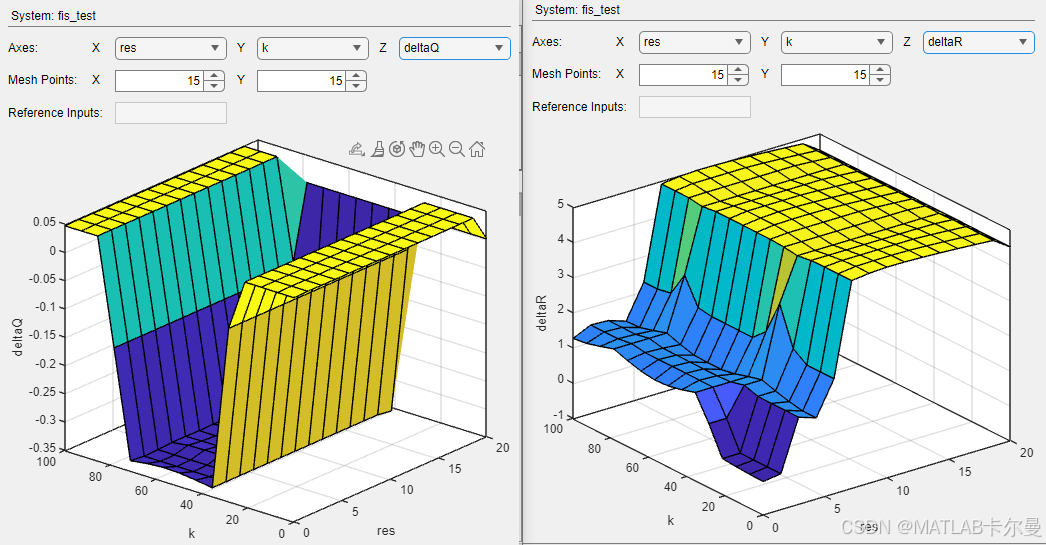Decrease Y mesh points in deltaQ panel
This screenshot has height=545, width=1046.
tap(356, 86)
